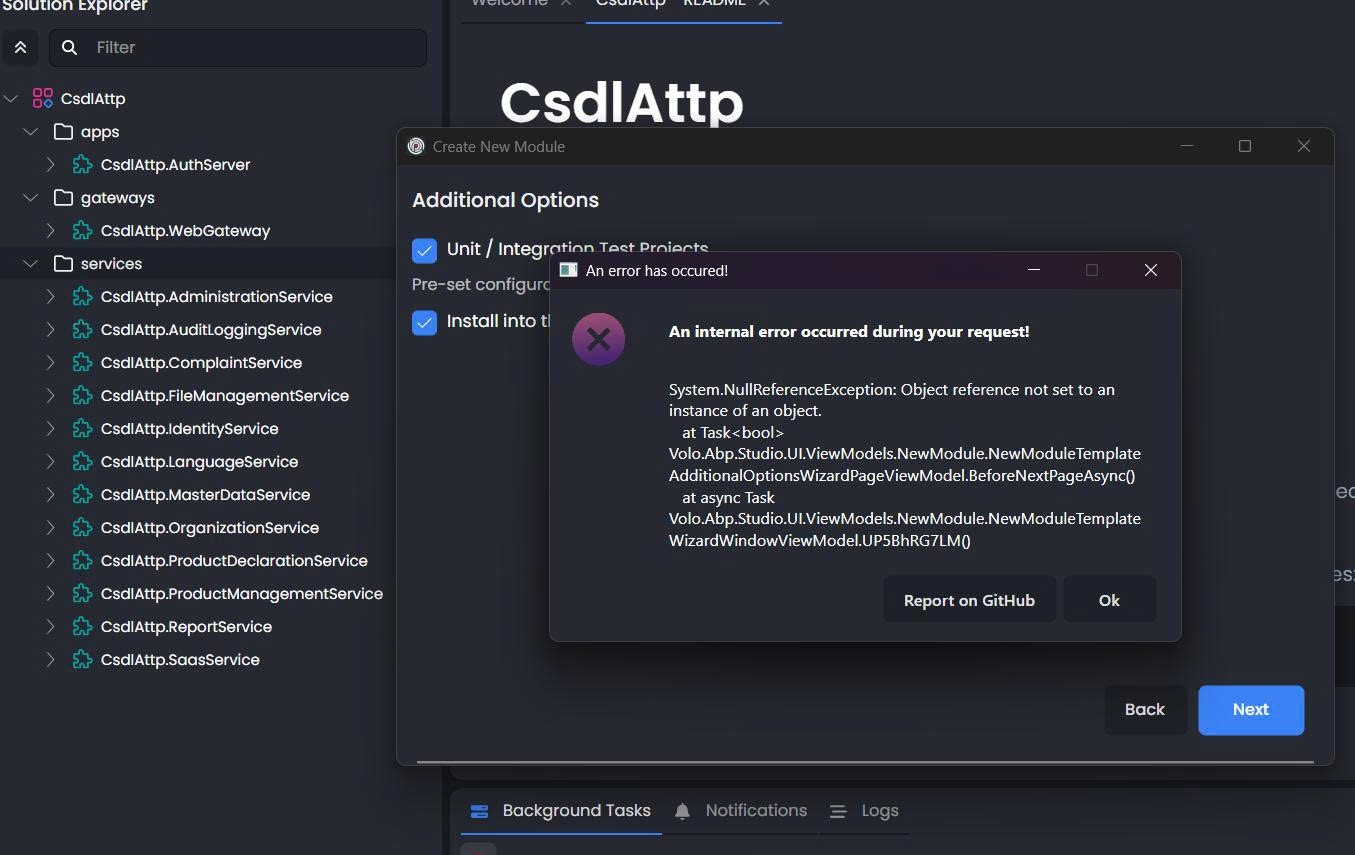1355x855 pixels.
Task: Click the CsdlAttp.AuthServer module icon
Action: 82,164
